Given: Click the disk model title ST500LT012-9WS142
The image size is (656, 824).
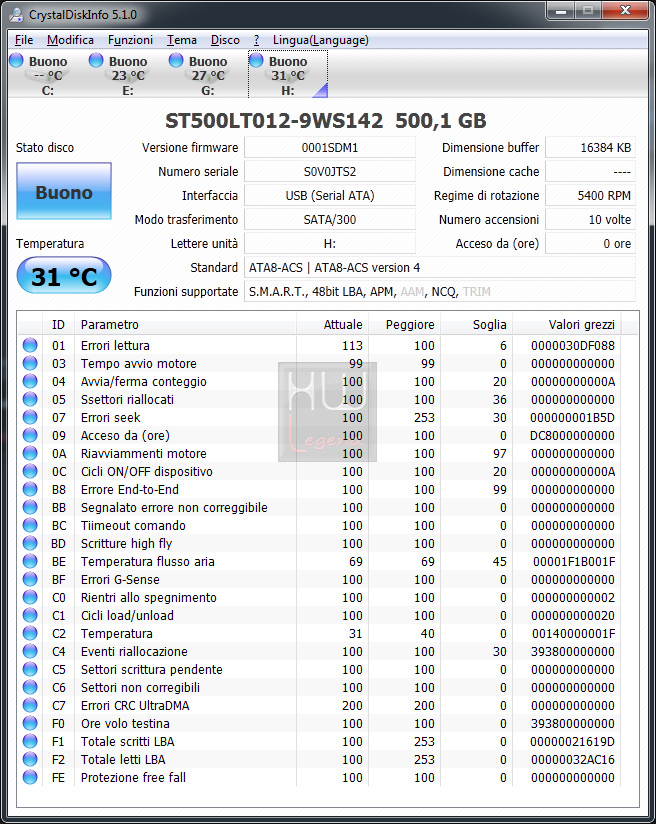Looking at the screenshot, I should pos(274,121).
